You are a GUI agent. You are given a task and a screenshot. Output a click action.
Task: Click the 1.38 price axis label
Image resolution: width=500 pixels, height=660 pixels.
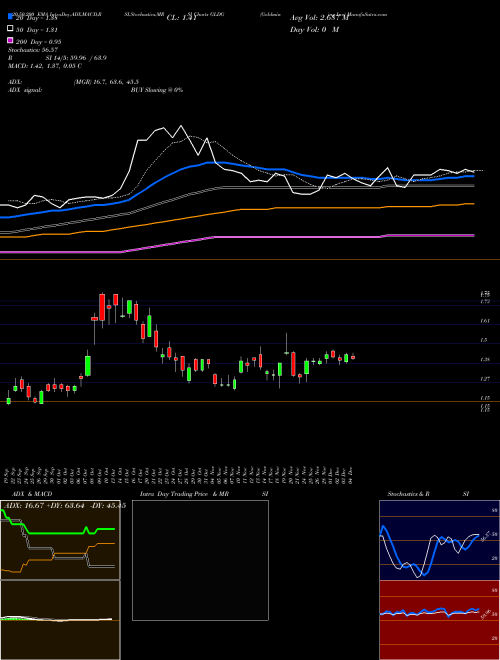[484, 359]
